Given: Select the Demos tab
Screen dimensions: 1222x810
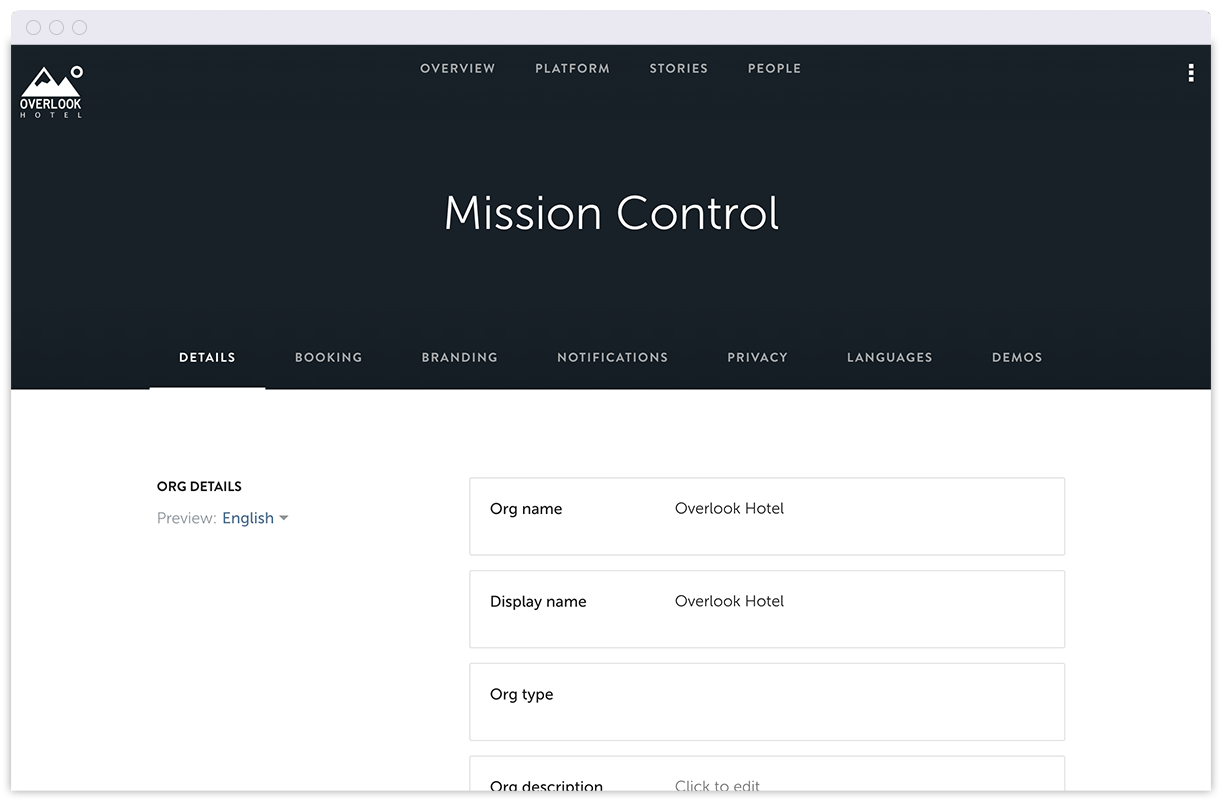Looking at the screenshot, I should [x=1017, y=358].
